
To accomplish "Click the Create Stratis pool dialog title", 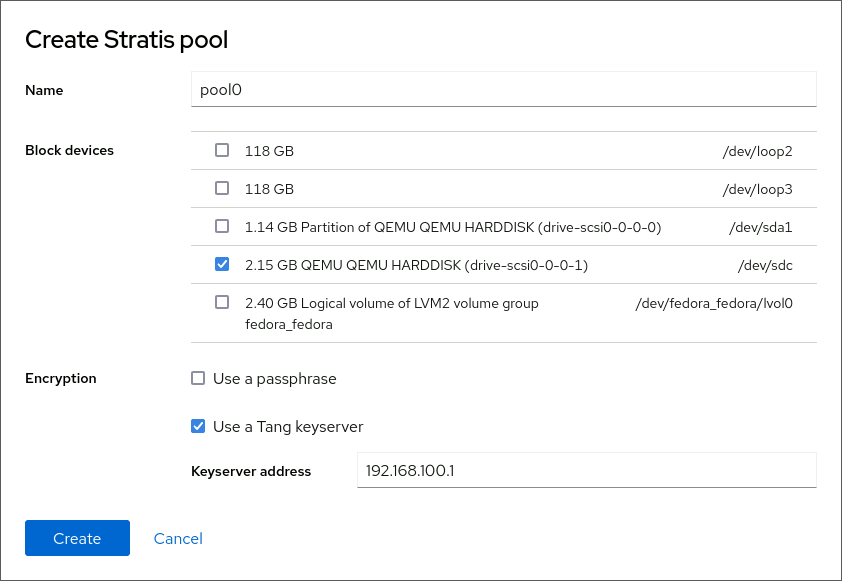I will [x=126, y=40].
